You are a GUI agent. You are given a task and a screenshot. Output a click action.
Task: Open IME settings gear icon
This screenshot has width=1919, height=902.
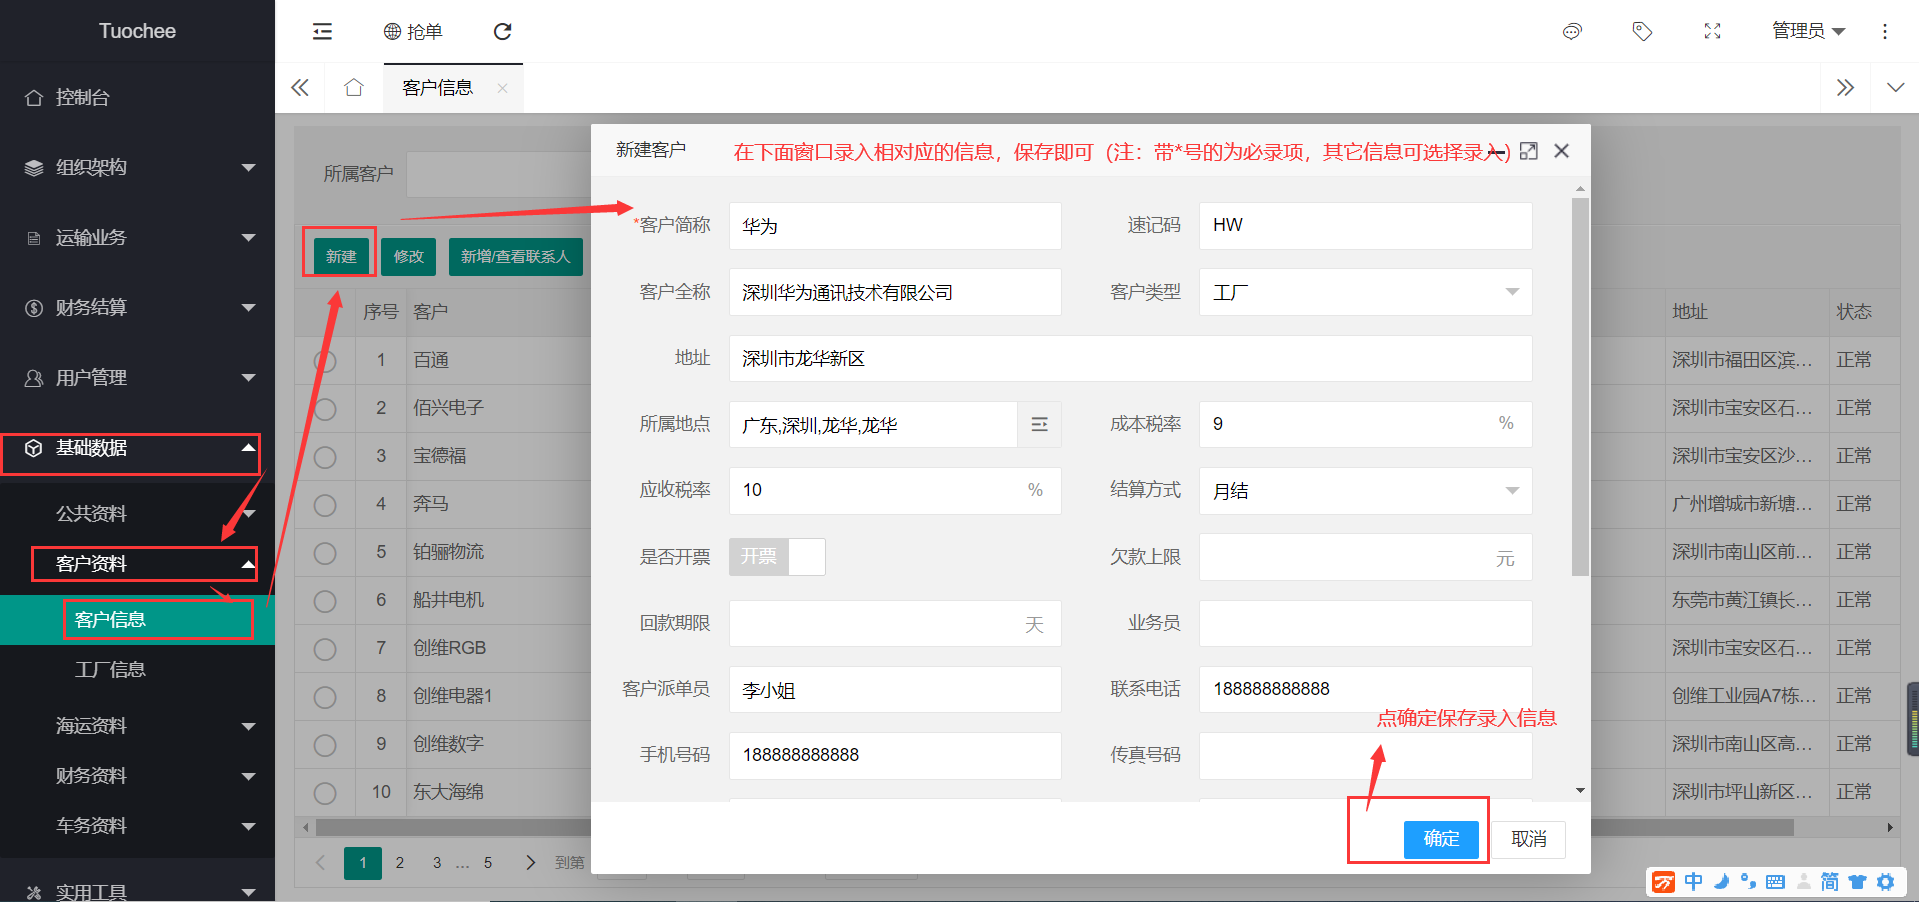(x=1885, y=882)
